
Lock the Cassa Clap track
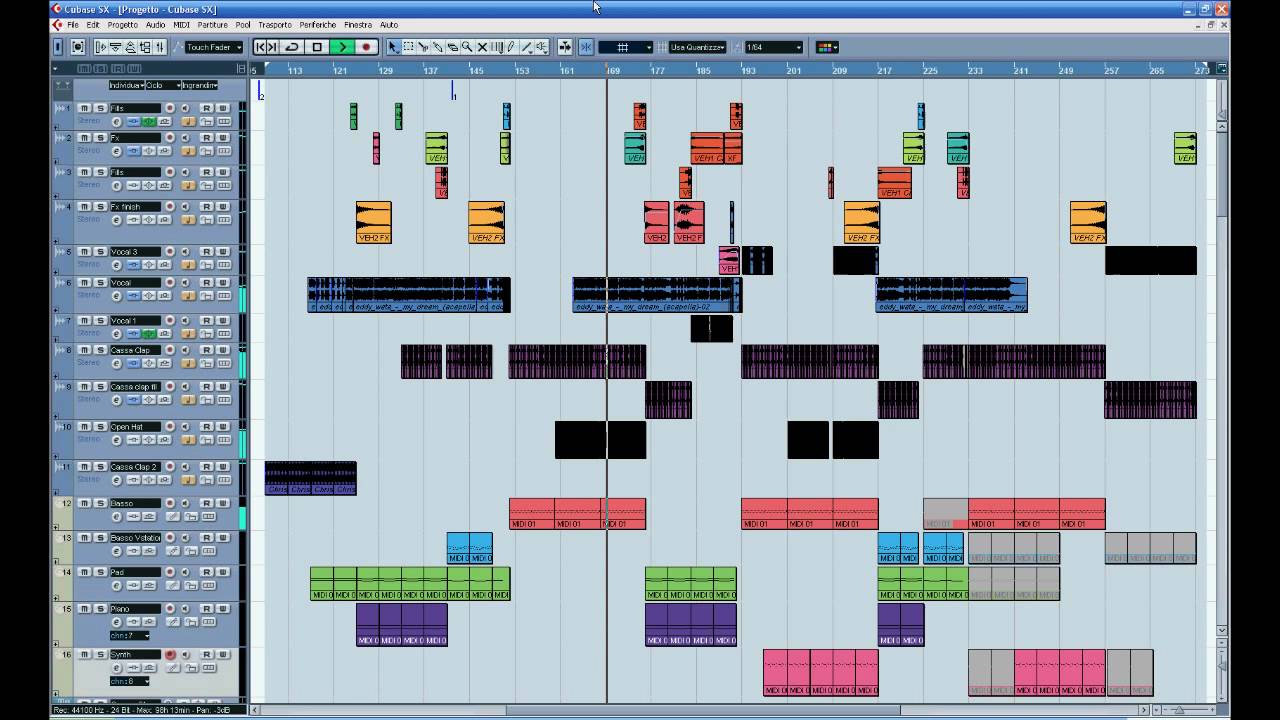click(x=207, y=365)
